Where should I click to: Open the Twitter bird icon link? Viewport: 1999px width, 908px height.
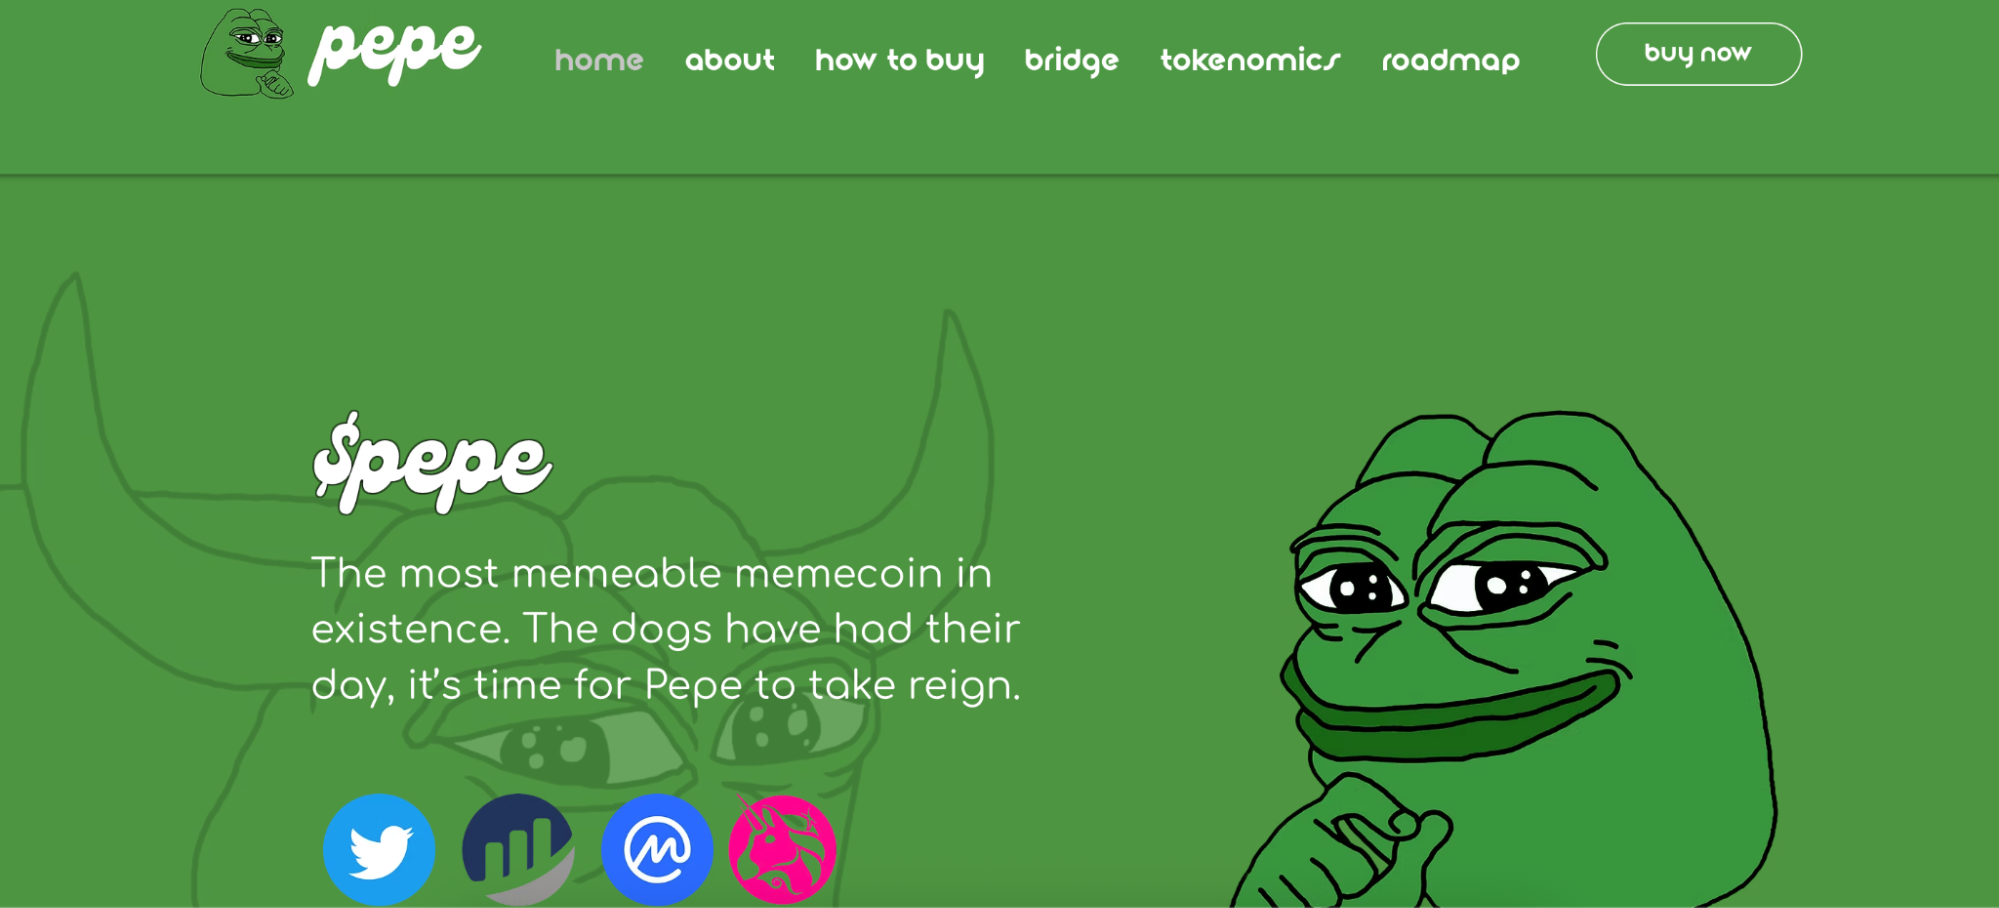pos(379,849)
